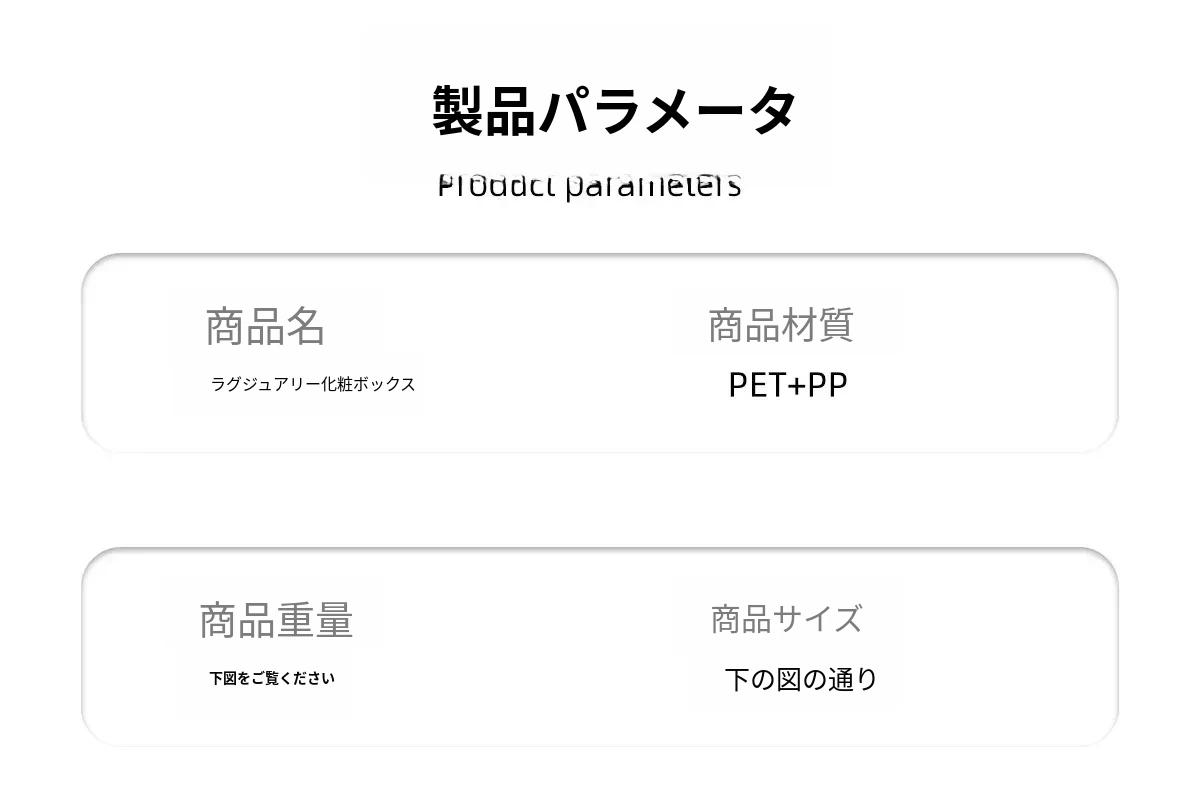Click the 製品 kanji in the heading
Image resolution: width=1200 pixels, height=807 pixels.
(x=484, y=110)
